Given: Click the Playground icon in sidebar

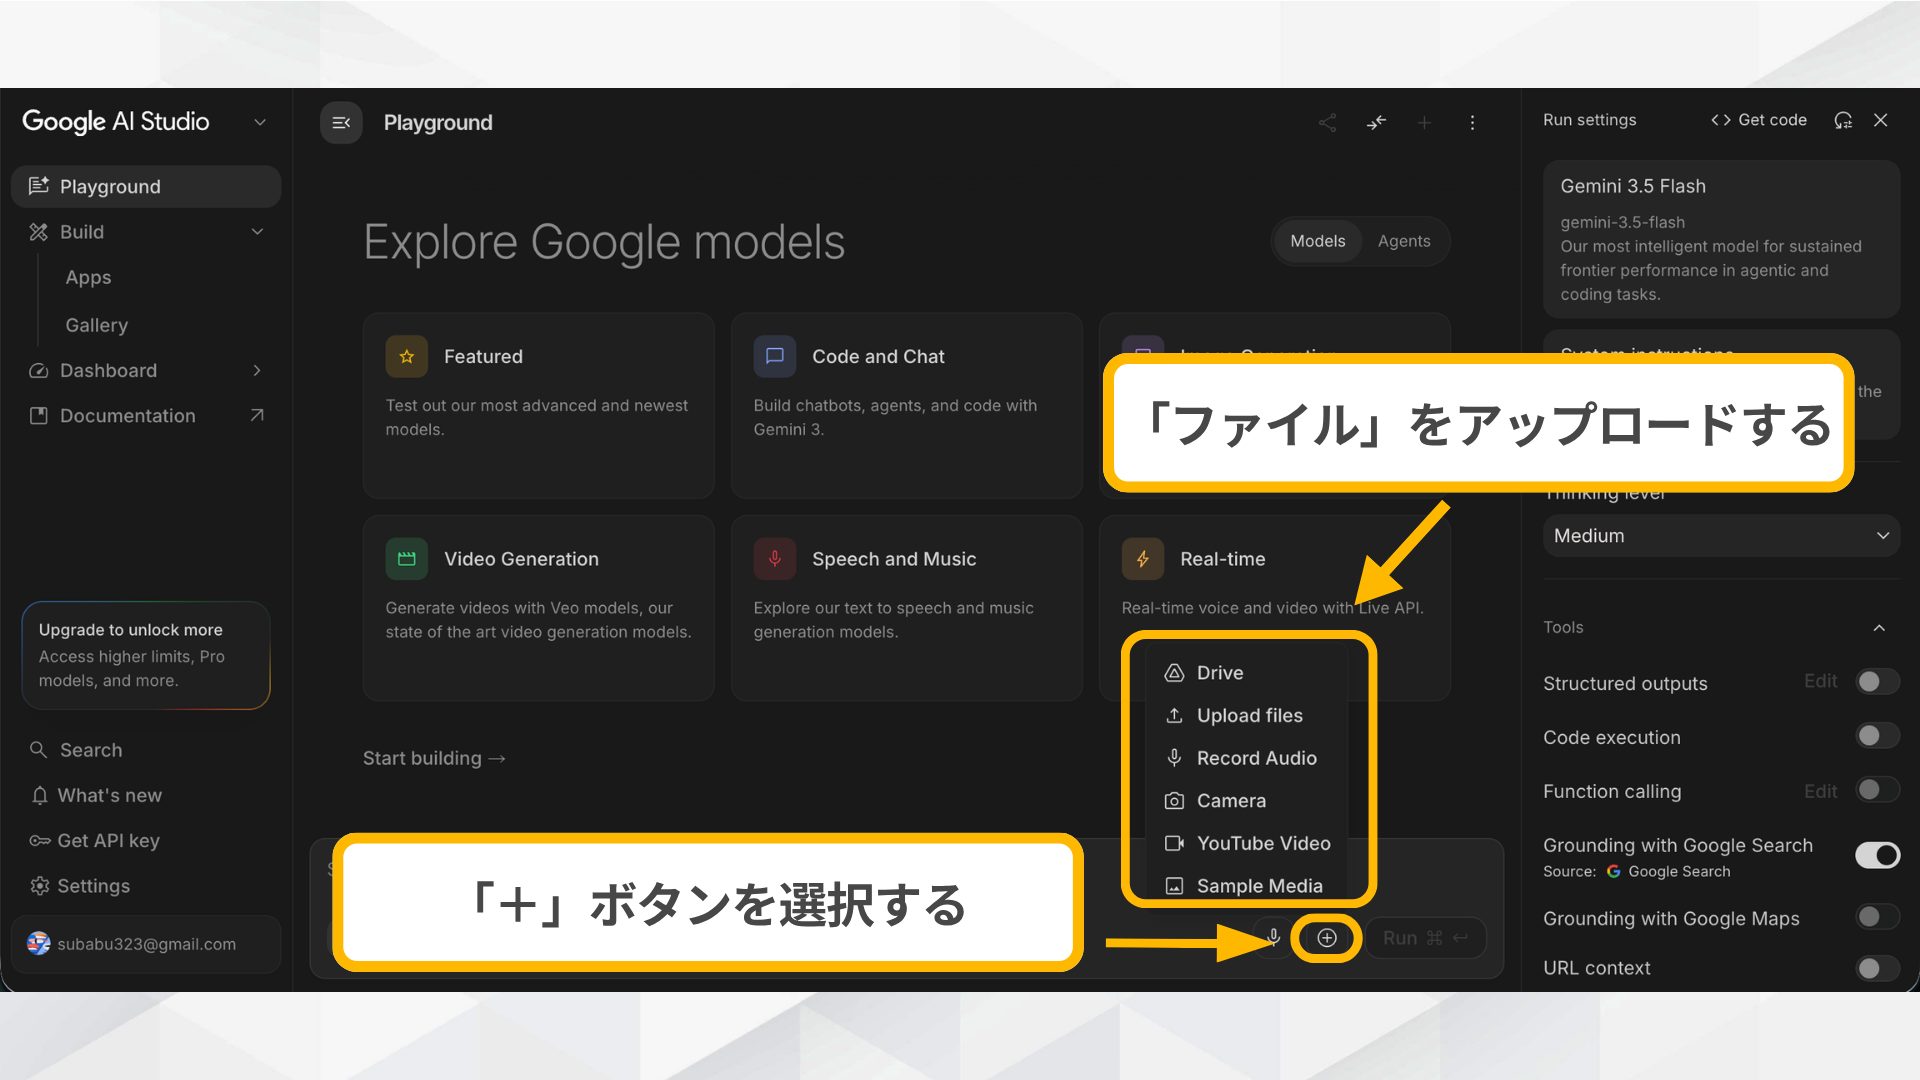Looking at the screenshot, I should tap(39, 186).
